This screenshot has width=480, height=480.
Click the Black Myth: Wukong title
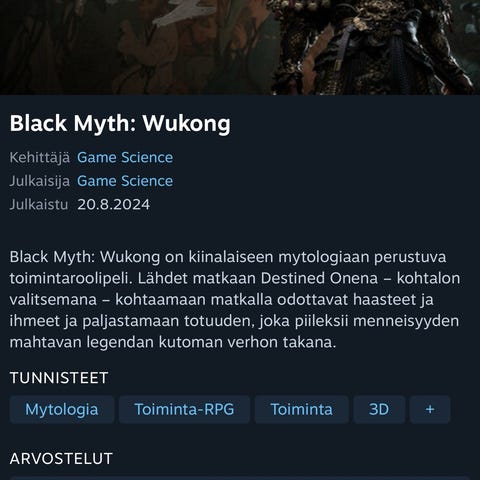[x=120, y=124]
